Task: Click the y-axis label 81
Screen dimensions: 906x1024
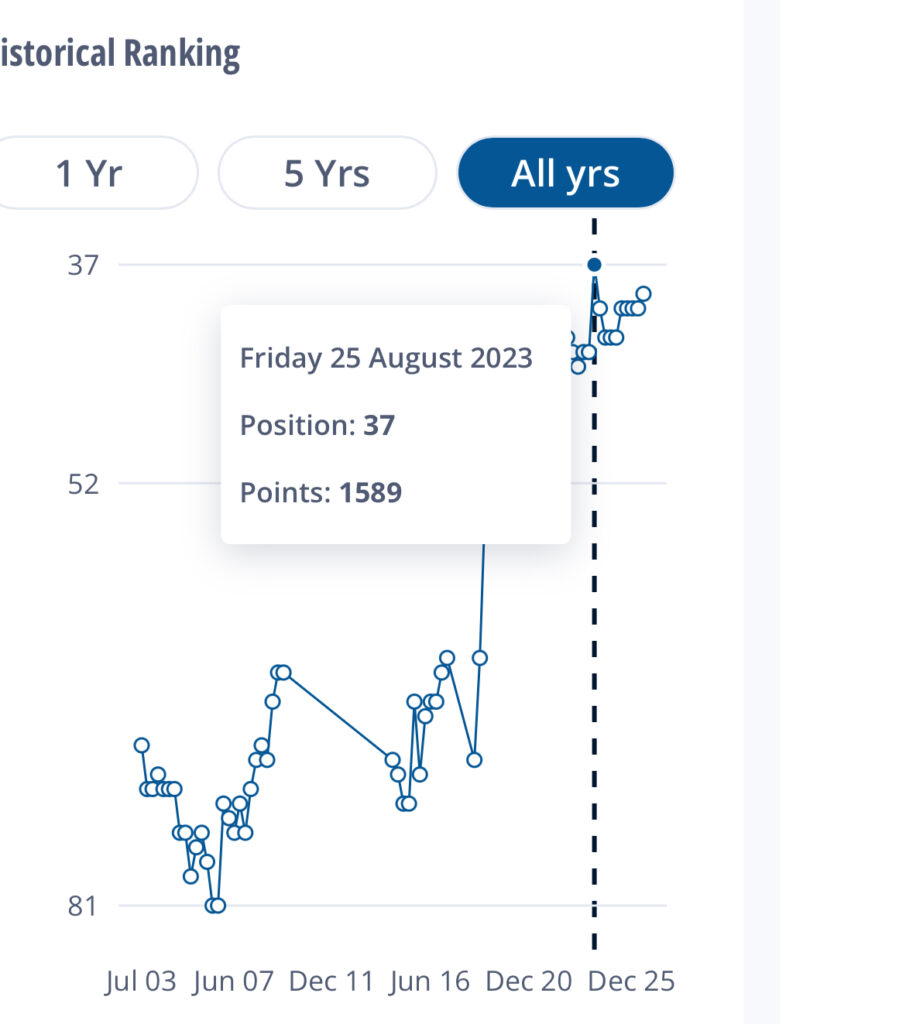Action: [x=84, y=906]
